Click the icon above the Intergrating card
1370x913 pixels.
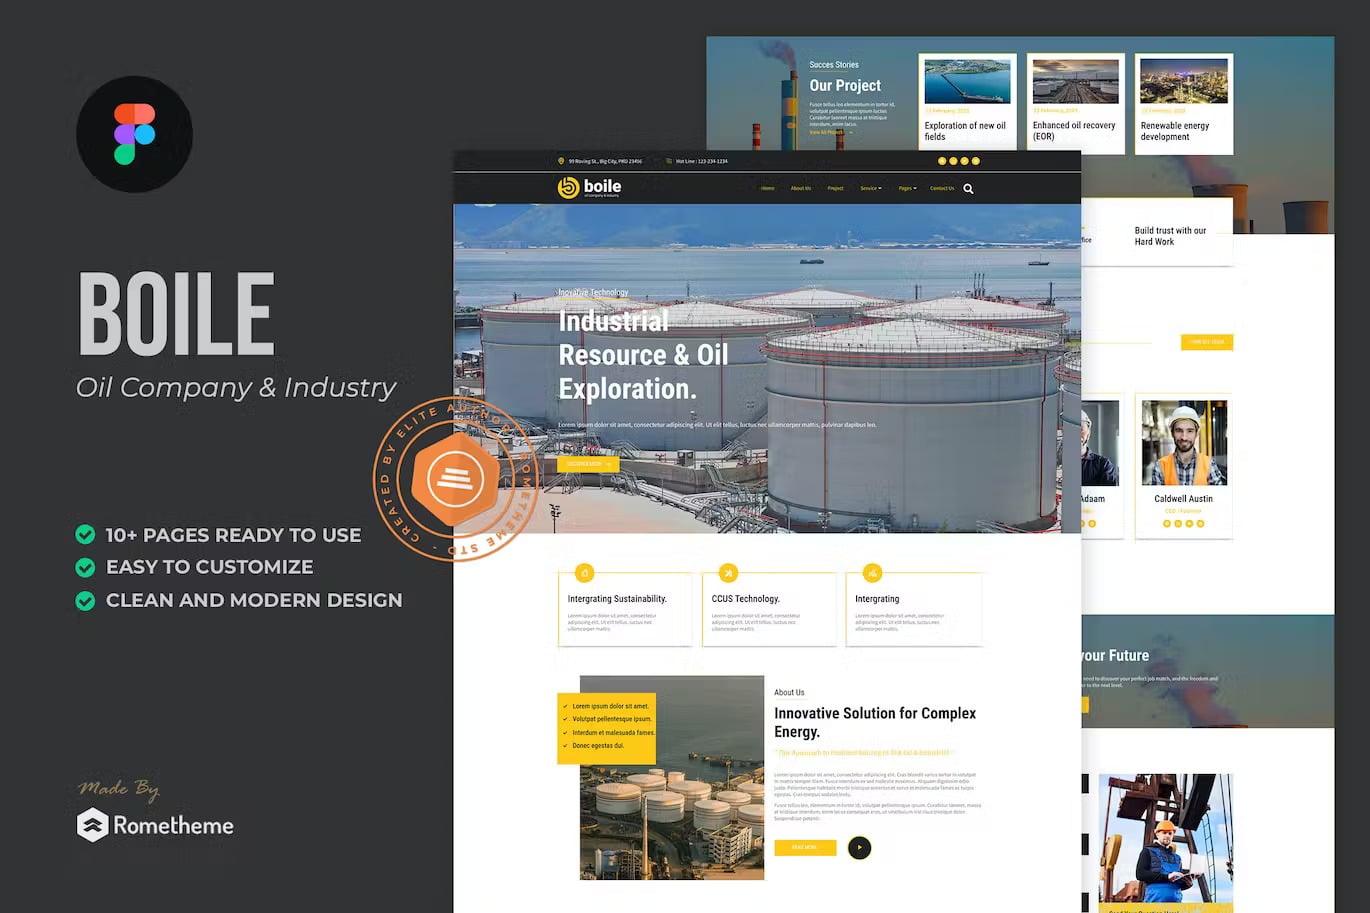872,573
